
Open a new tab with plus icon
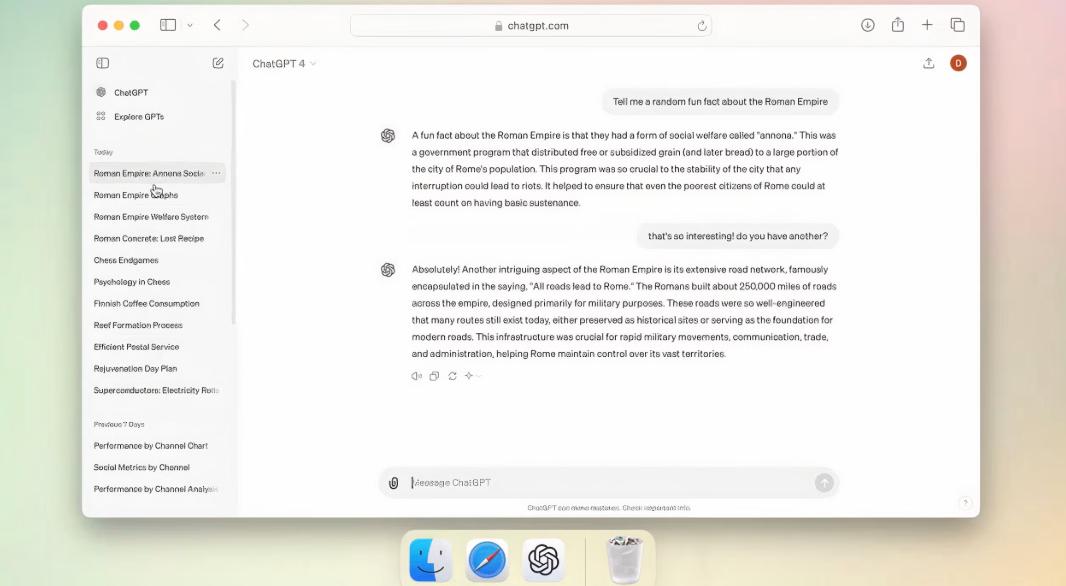(927, 25)
